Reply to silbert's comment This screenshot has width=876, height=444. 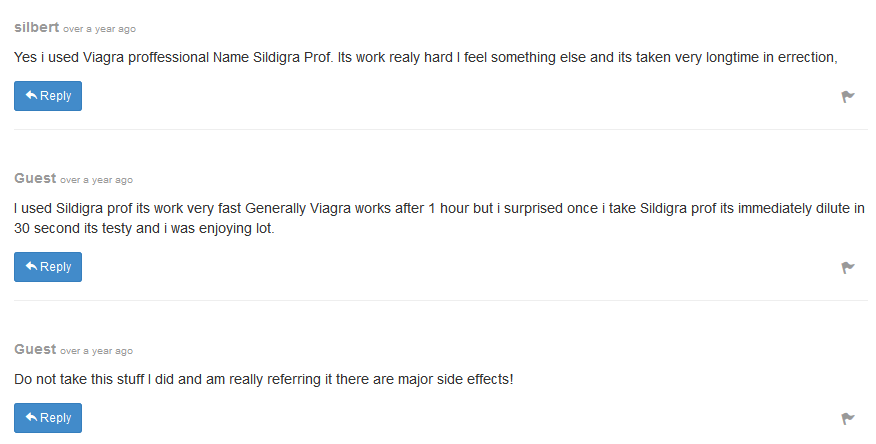(x=48, y=96)
